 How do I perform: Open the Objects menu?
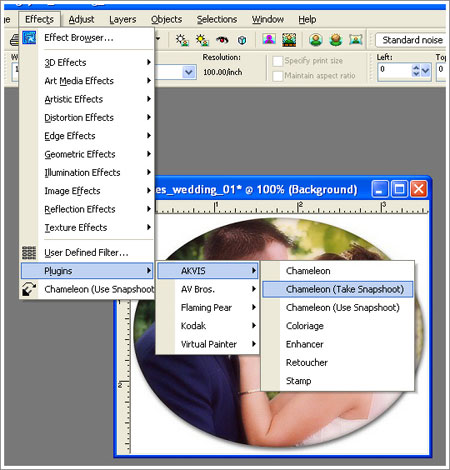tap(166, 19)
